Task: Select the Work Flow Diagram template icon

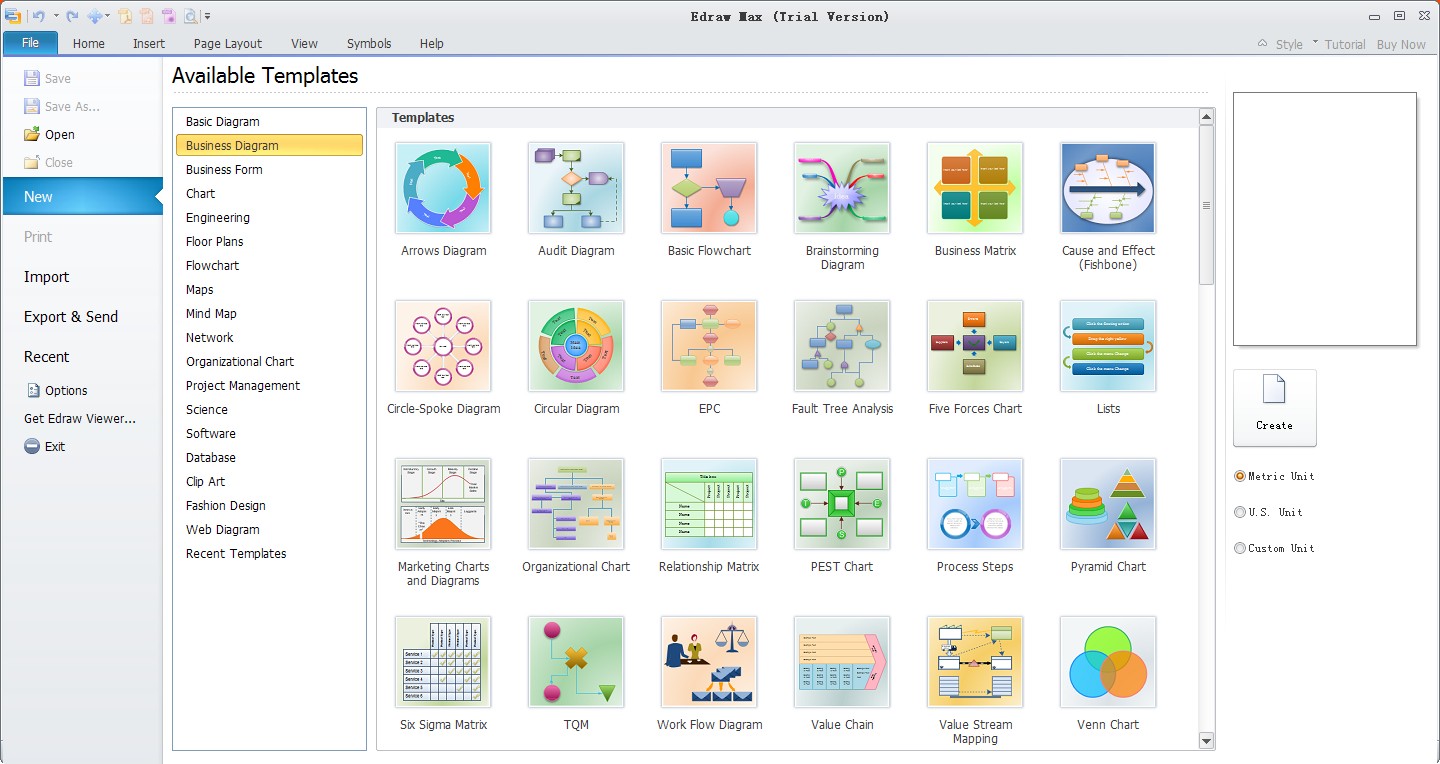Action: tap(709, 662)
